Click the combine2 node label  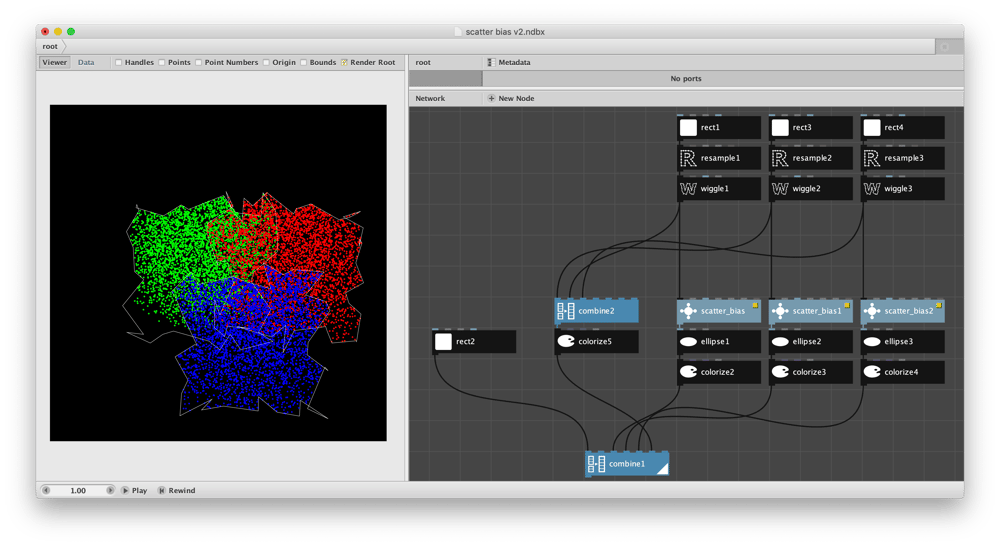[x=596, y=311]
